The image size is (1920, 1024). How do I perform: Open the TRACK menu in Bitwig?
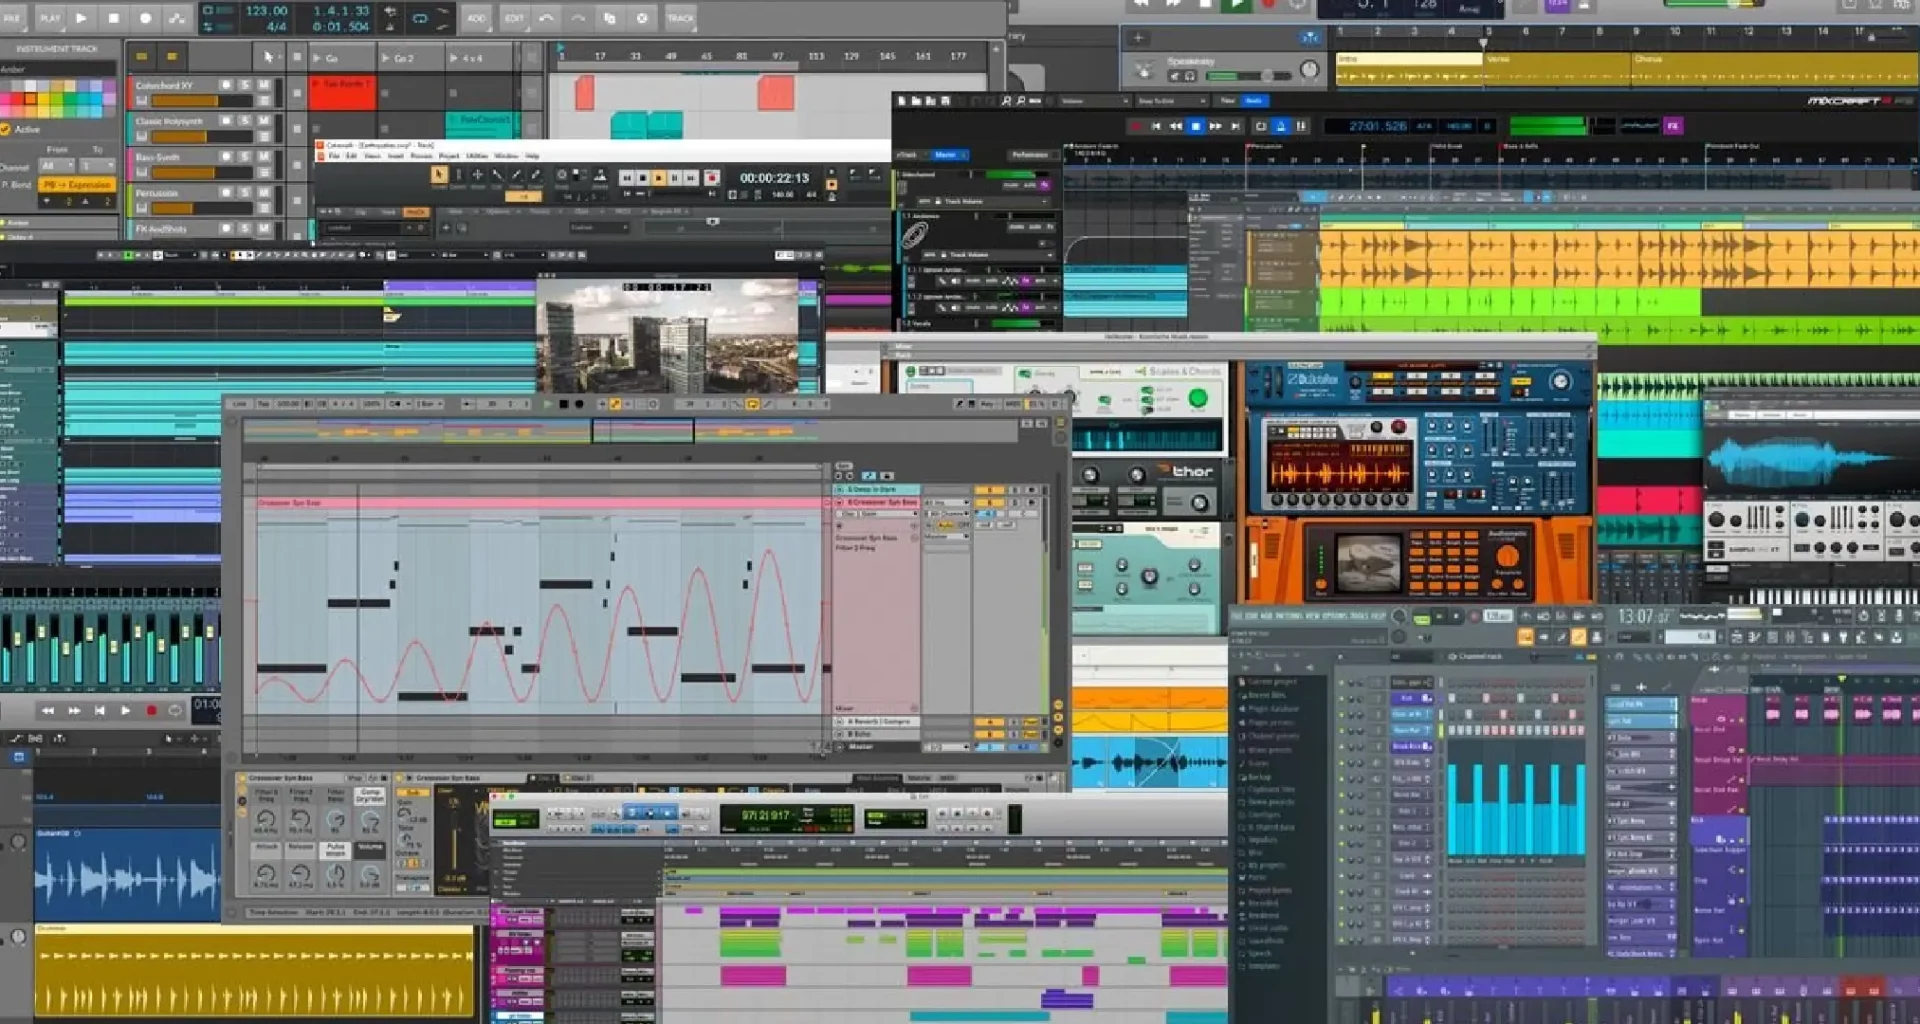(x=680, y=18)
